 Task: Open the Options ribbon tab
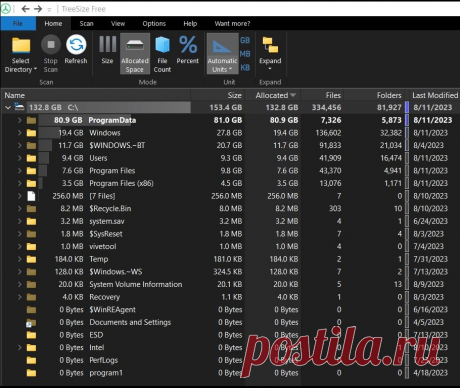tap(154, 23)
